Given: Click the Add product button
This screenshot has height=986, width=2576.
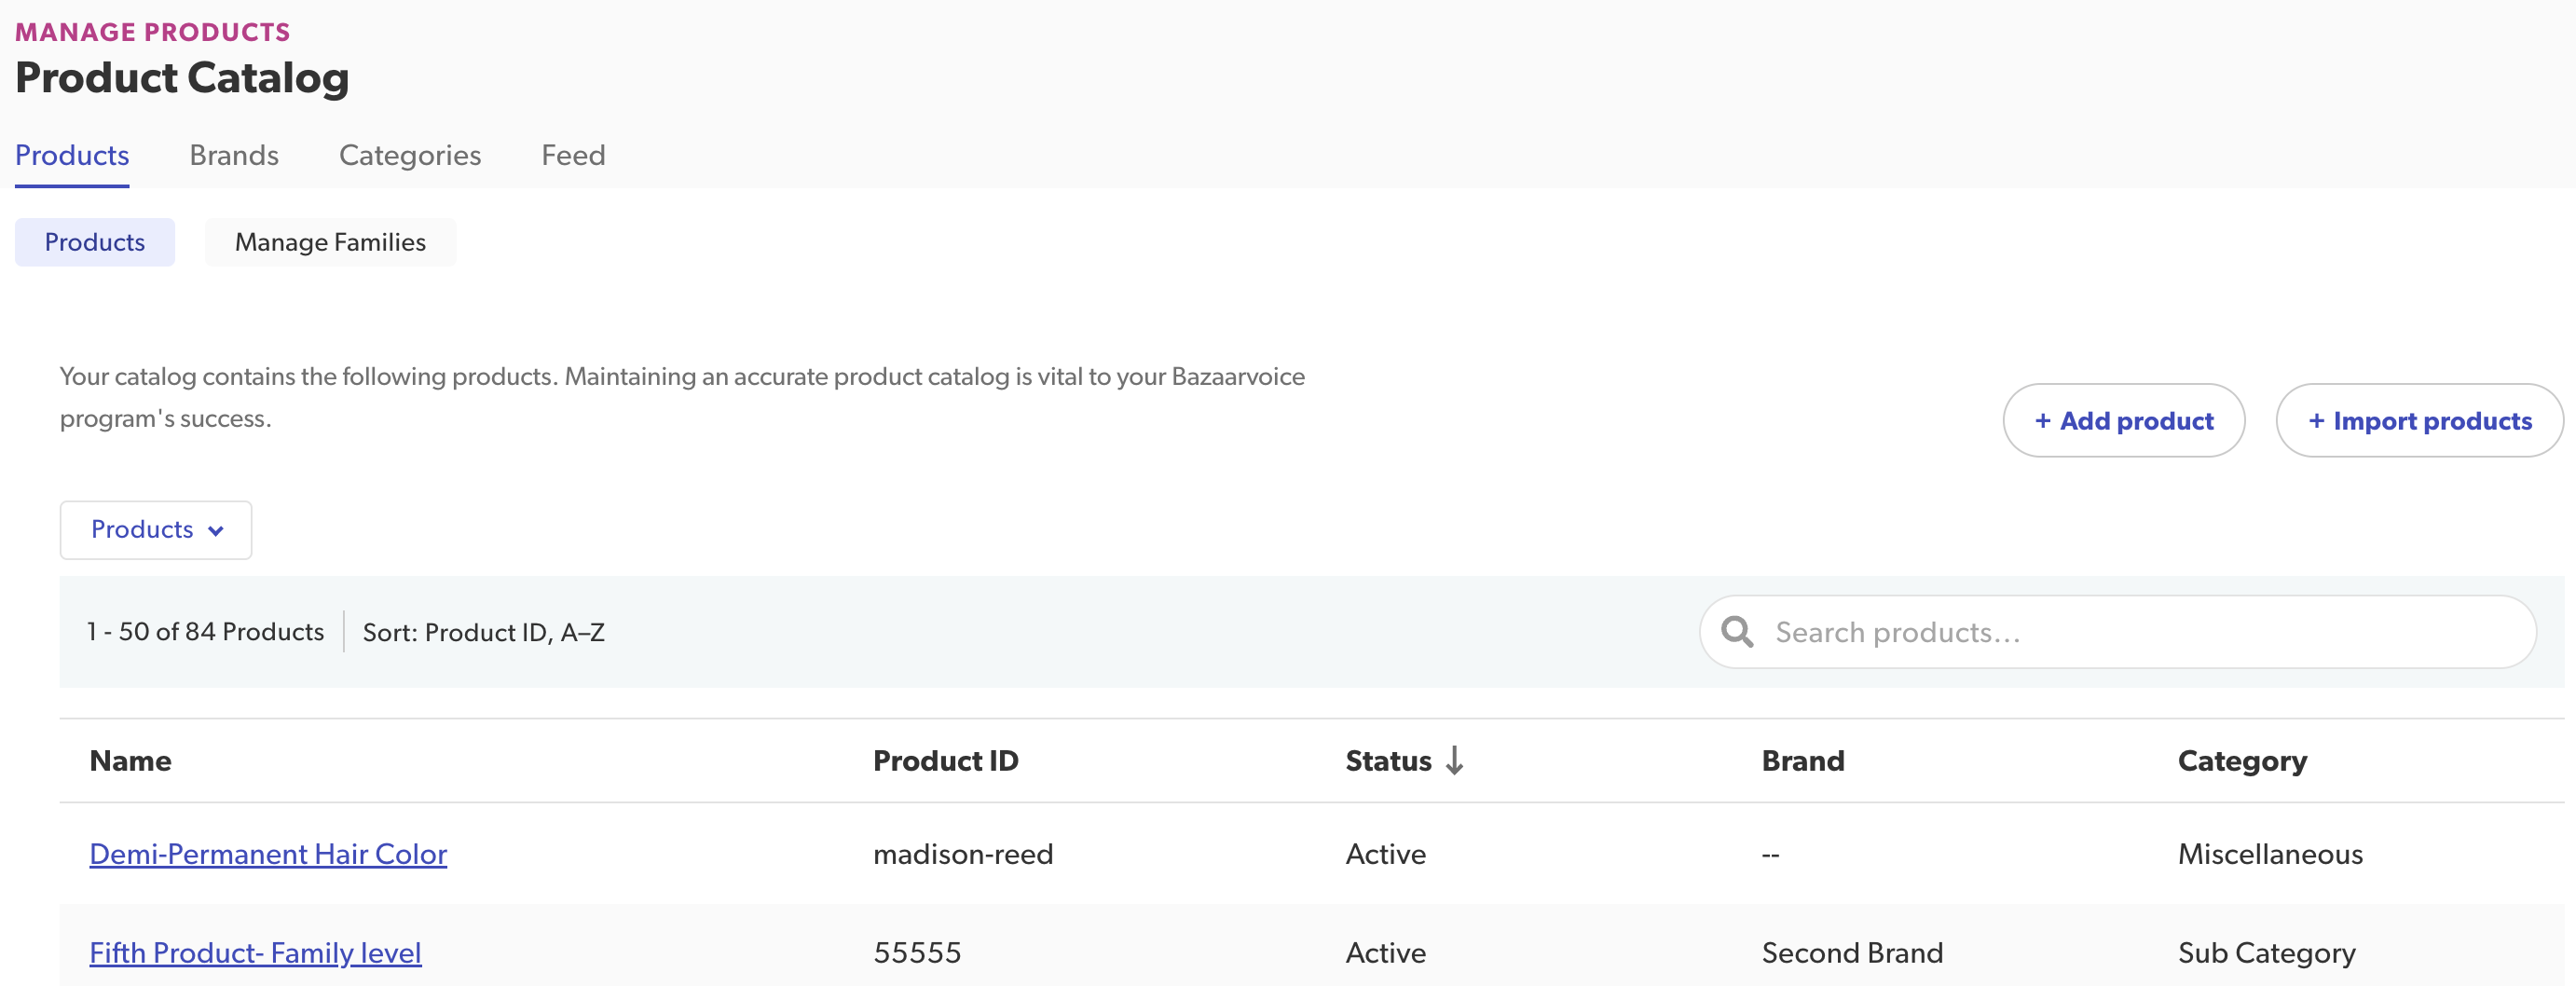Looking at the screenshot, I should [2123, 421].
